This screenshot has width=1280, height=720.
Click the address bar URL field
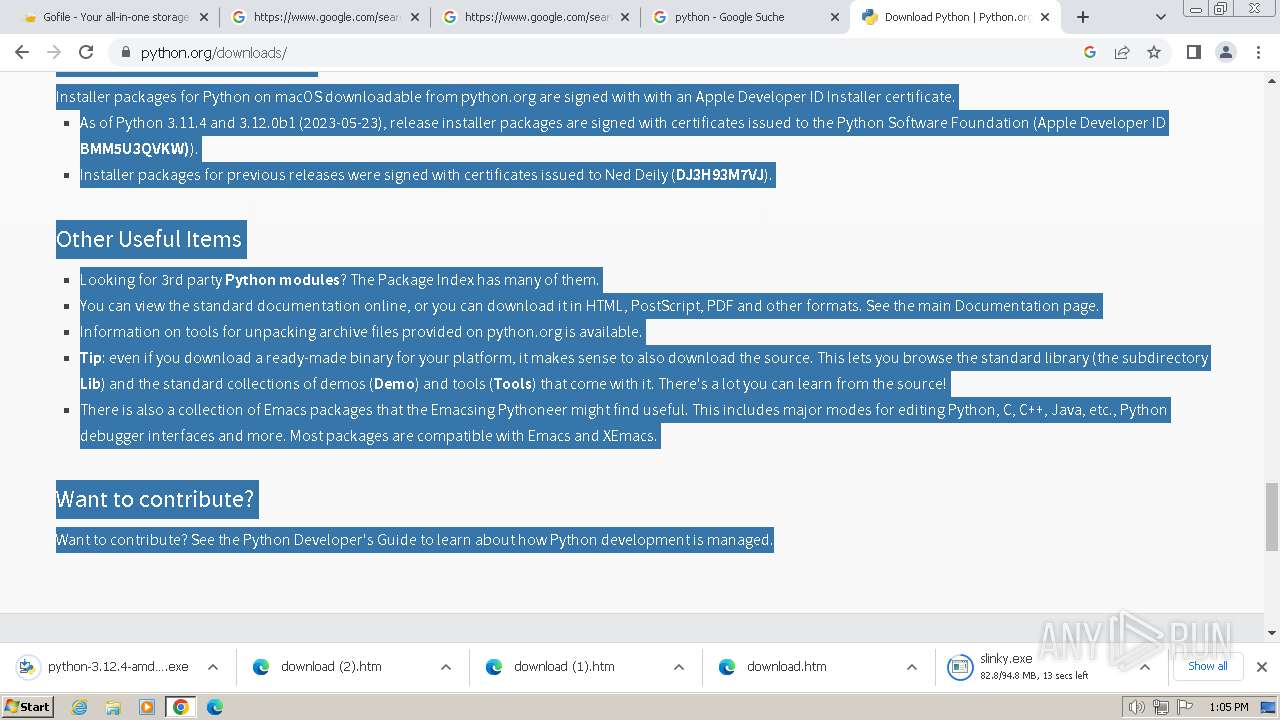click(600, 53)
